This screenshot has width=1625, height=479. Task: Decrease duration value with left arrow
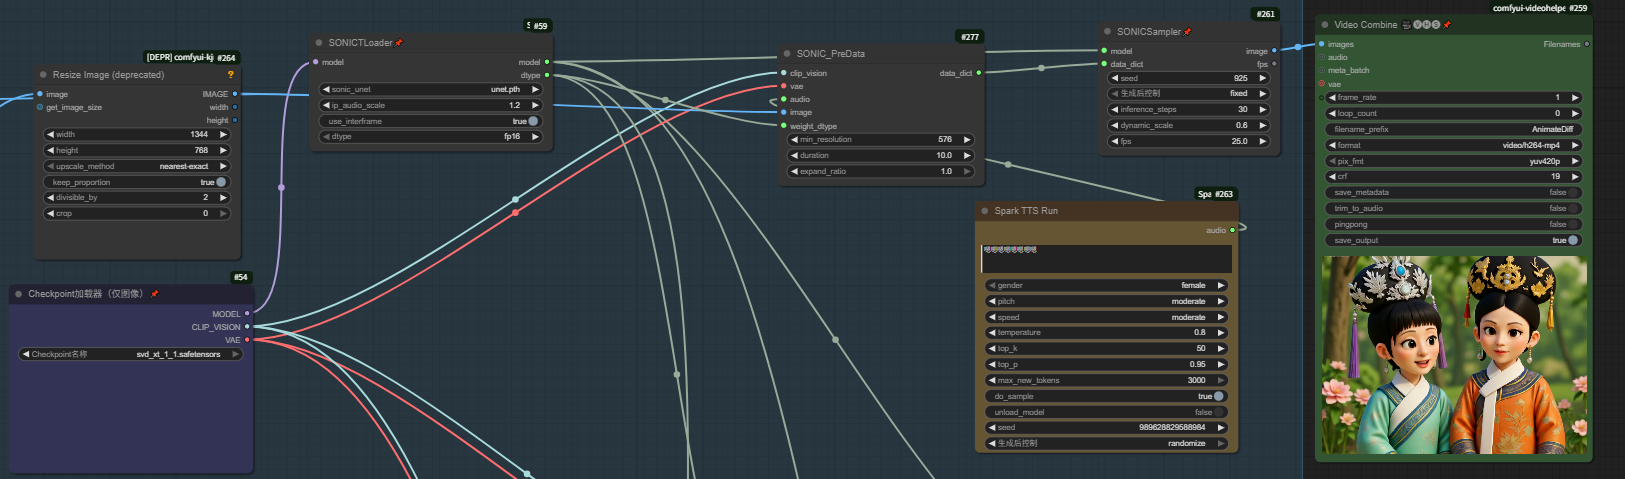[x=794, y=155]
